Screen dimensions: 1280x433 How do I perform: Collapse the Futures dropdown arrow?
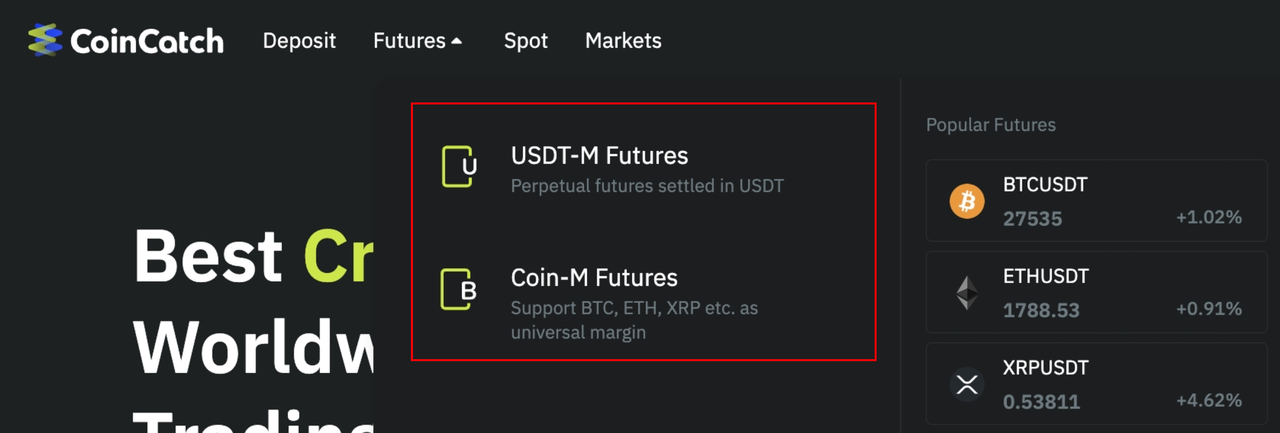tap(457, 42)
